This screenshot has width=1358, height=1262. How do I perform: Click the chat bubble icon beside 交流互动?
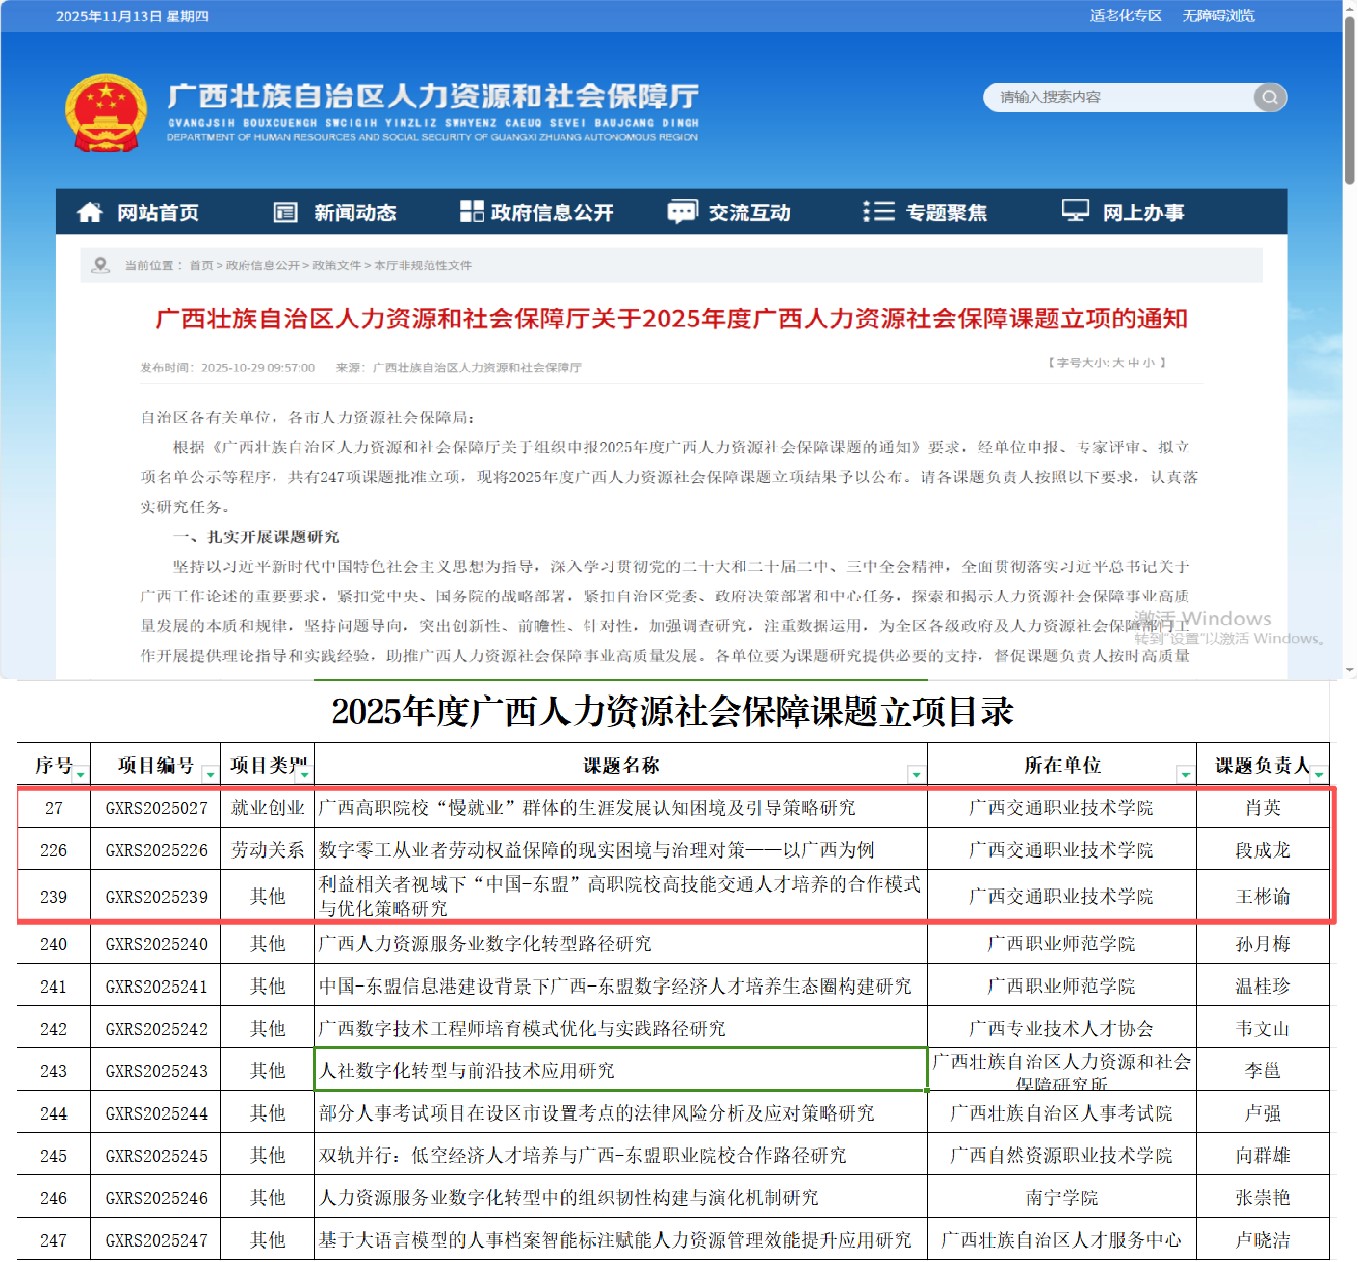click(x=682, y=212)
